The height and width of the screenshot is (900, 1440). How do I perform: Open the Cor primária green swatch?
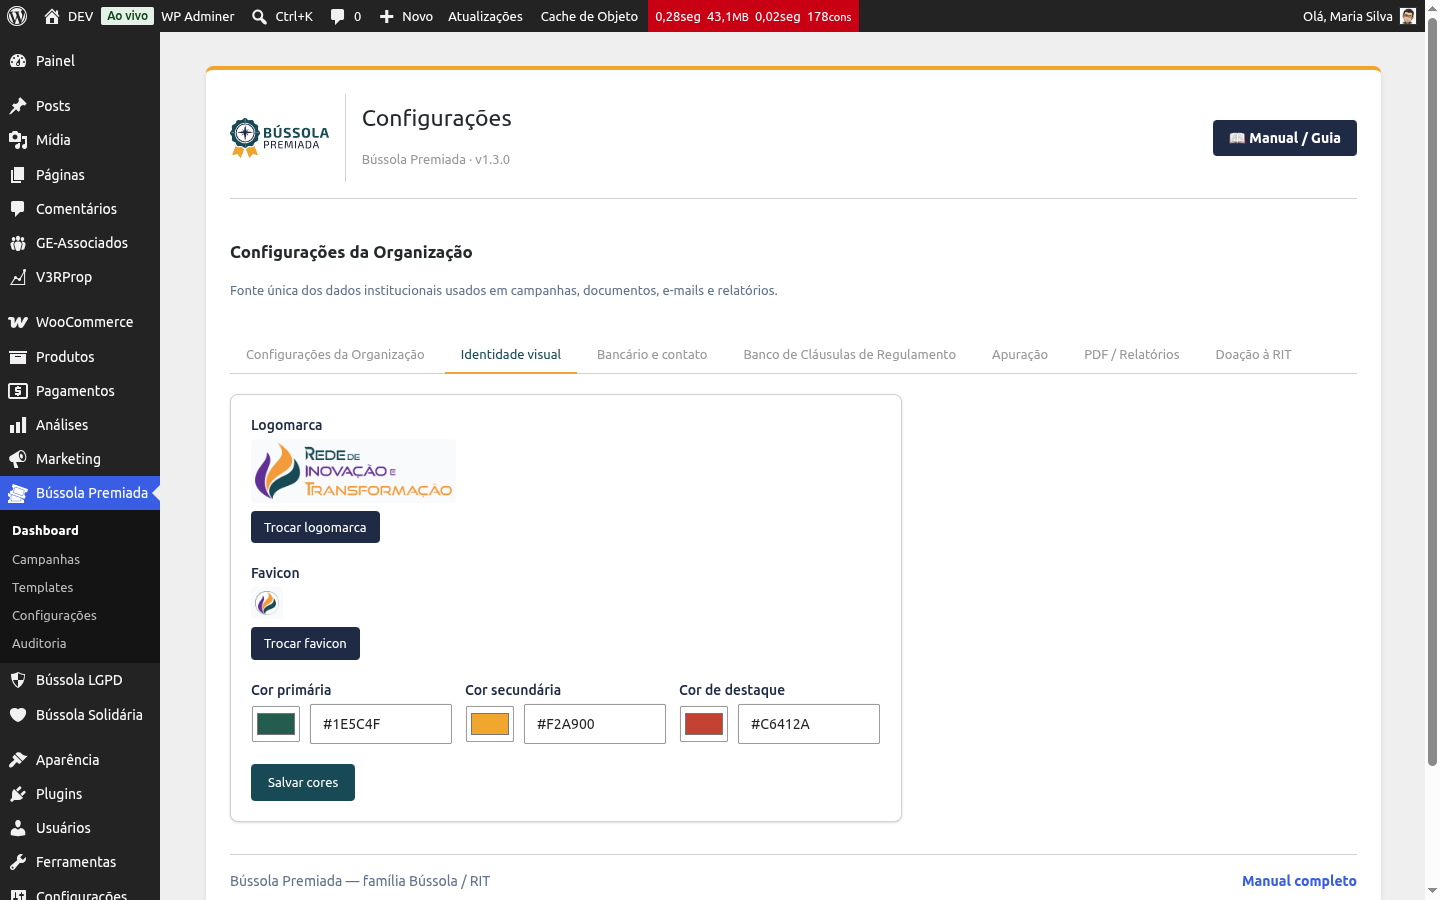pyautogui.click(x=276, y=724)
